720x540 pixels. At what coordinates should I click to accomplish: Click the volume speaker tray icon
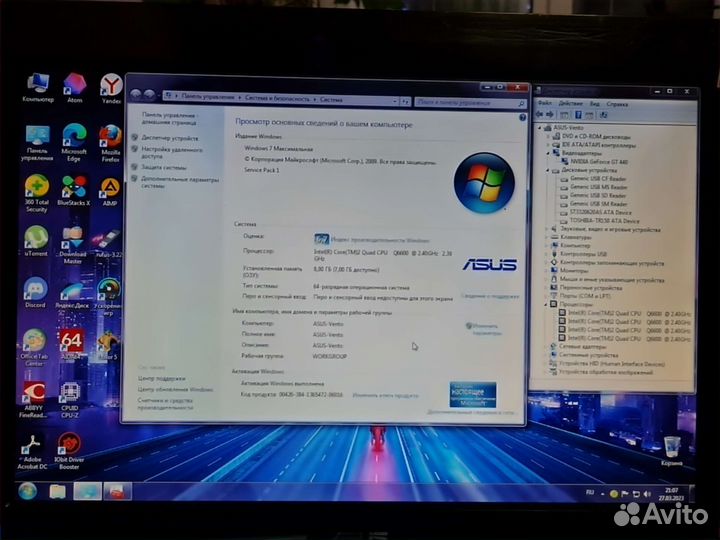647,494
